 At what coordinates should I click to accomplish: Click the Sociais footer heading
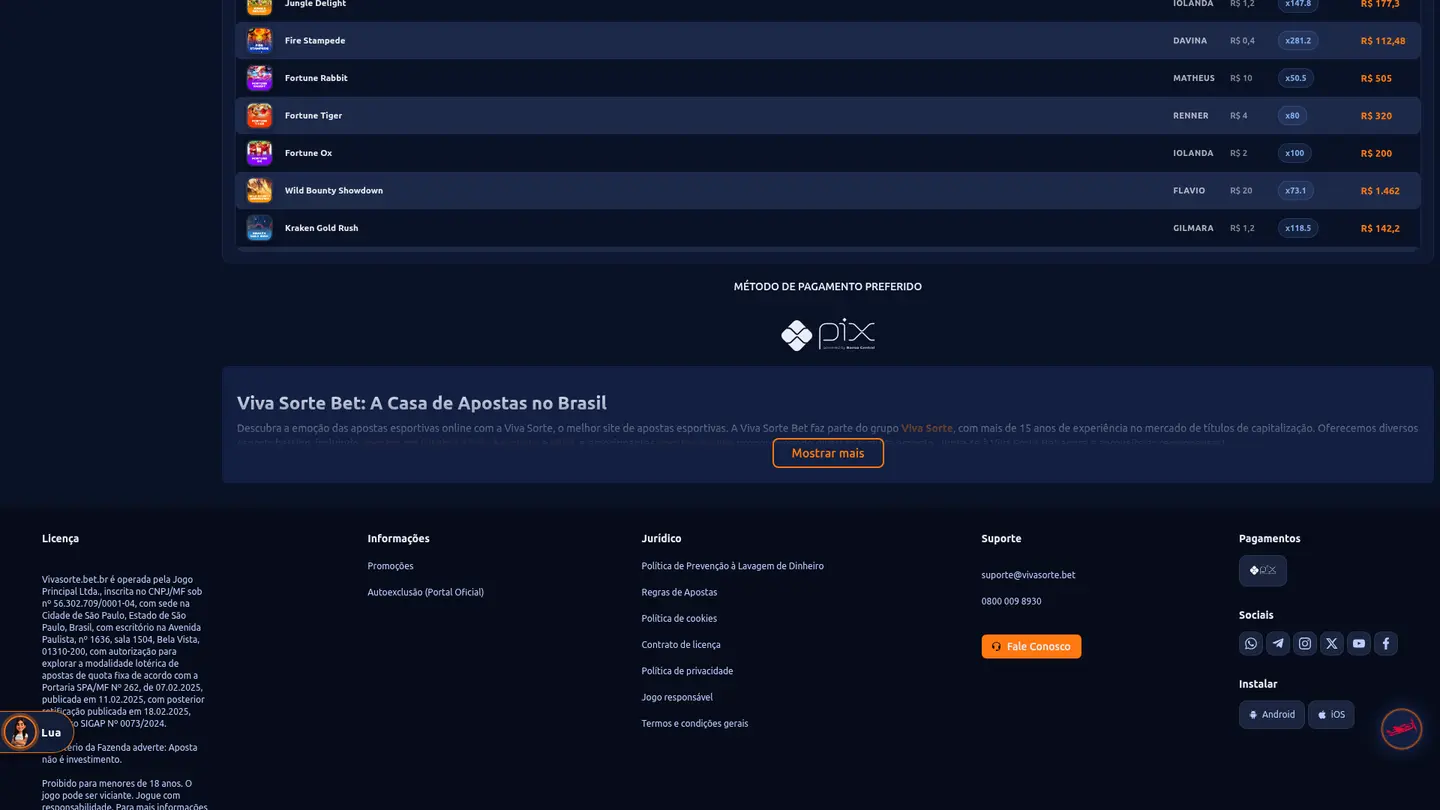pos(1256,615)
